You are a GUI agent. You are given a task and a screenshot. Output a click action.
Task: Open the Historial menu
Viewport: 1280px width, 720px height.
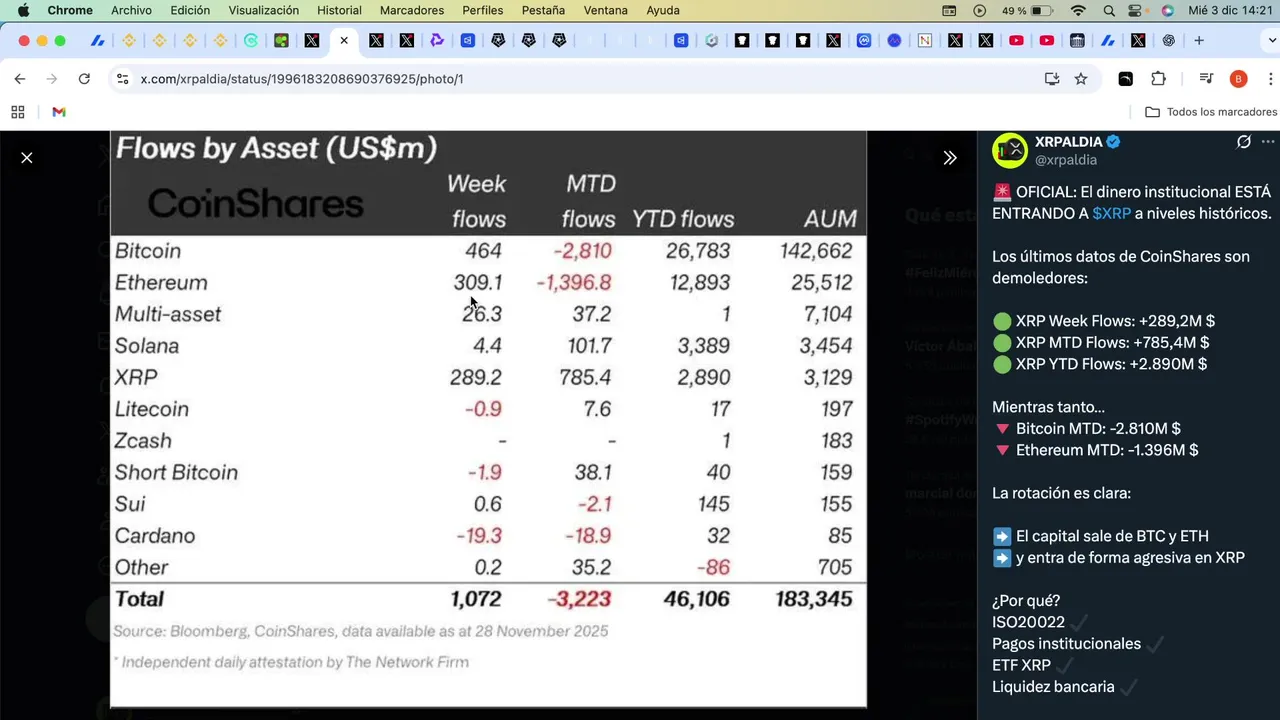339,10
